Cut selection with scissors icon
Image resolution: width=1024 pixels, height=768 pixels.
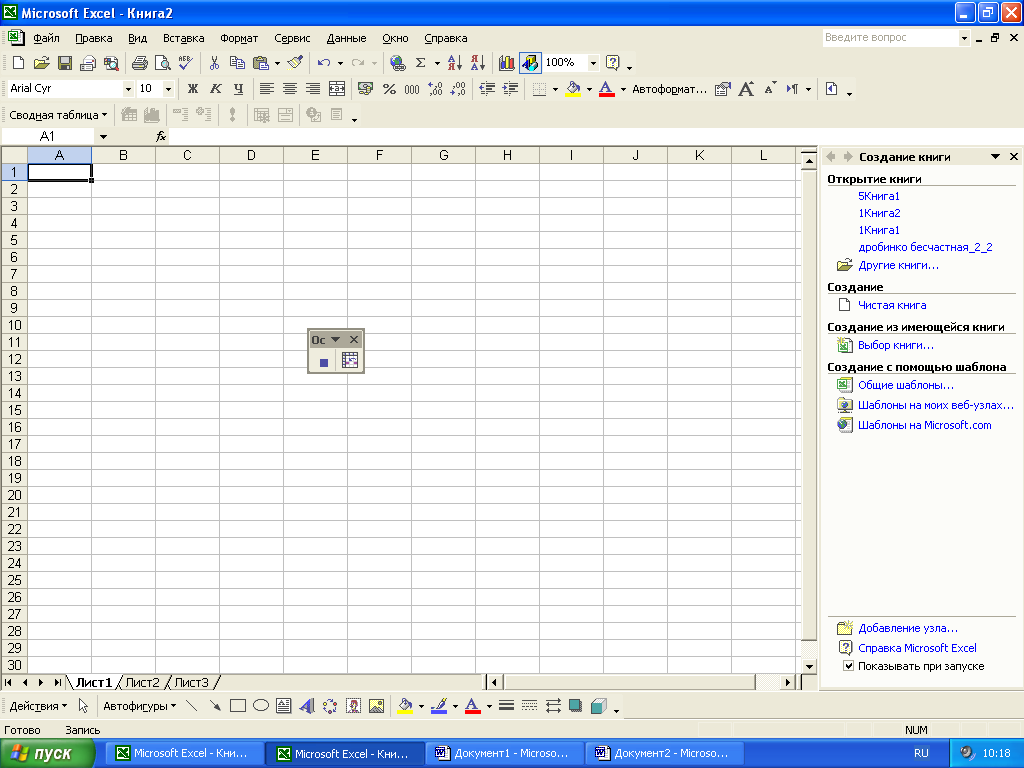click(x=214, y=63)
